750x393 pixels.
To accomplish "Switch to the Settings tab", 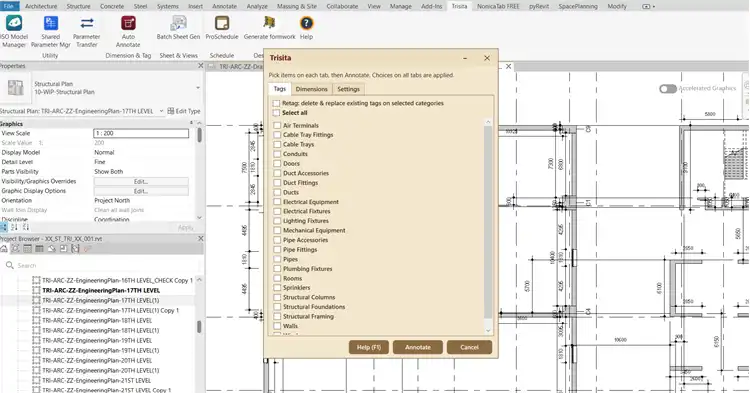I will pyautogui.click(x=348, y=89).
